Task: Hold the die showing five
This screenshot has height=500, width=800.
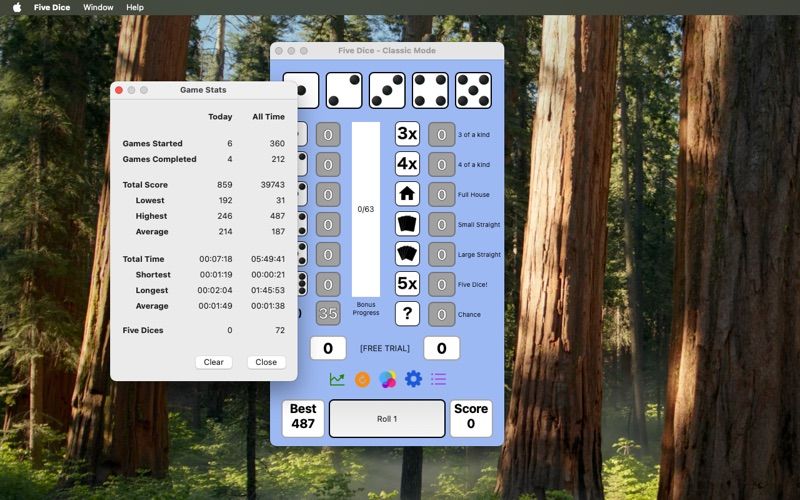Action: (x=473, y=90)
